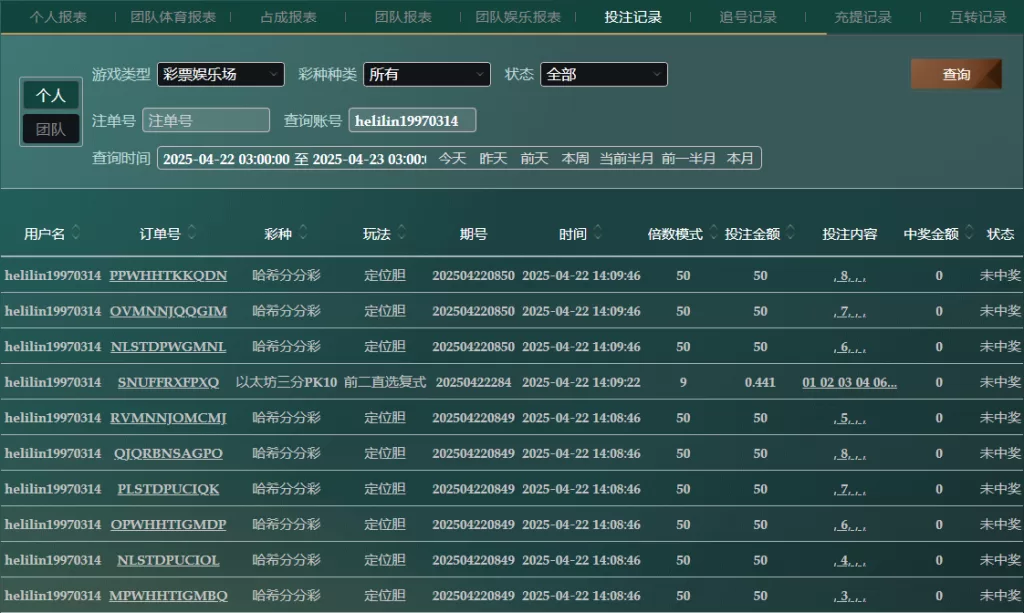The image size is (1024, 613).
Task: Choose 本周 quick date range
Action: [575, 159]
